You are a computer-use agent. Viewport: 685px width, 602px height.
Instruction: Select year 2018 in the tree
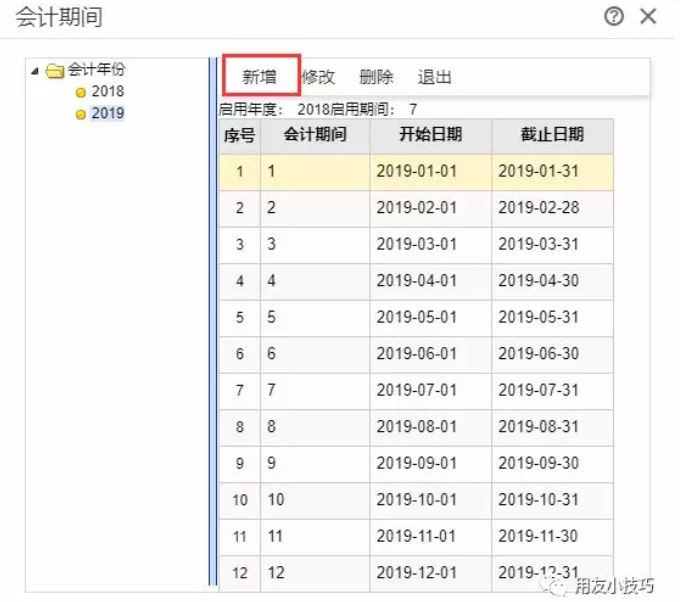[108, 92]
